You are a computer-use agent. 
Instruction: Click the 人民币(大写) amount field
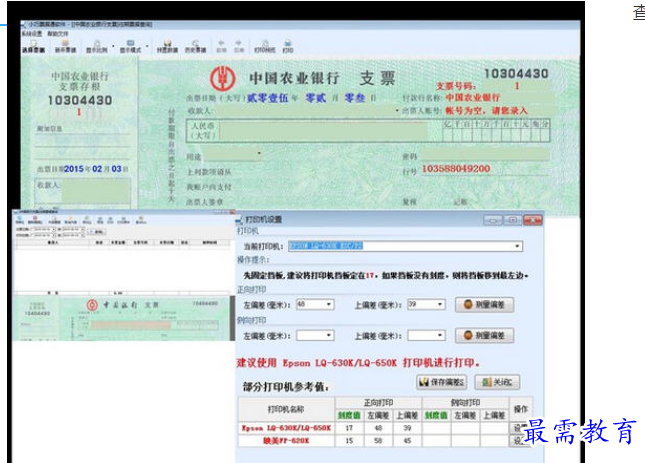point(323,131)
